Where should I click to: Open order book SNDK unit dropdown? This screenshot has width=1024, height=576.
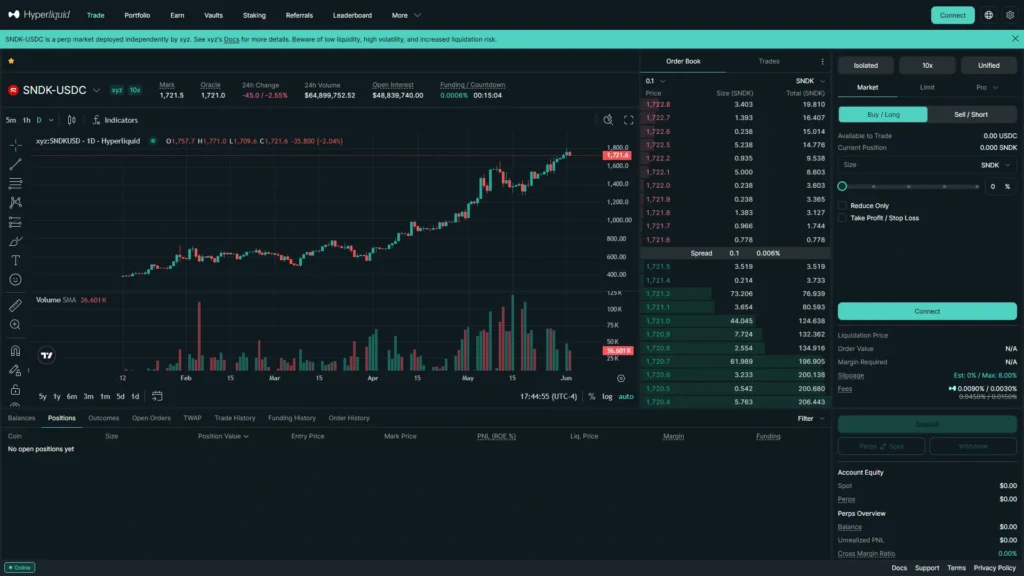point(810,81)
